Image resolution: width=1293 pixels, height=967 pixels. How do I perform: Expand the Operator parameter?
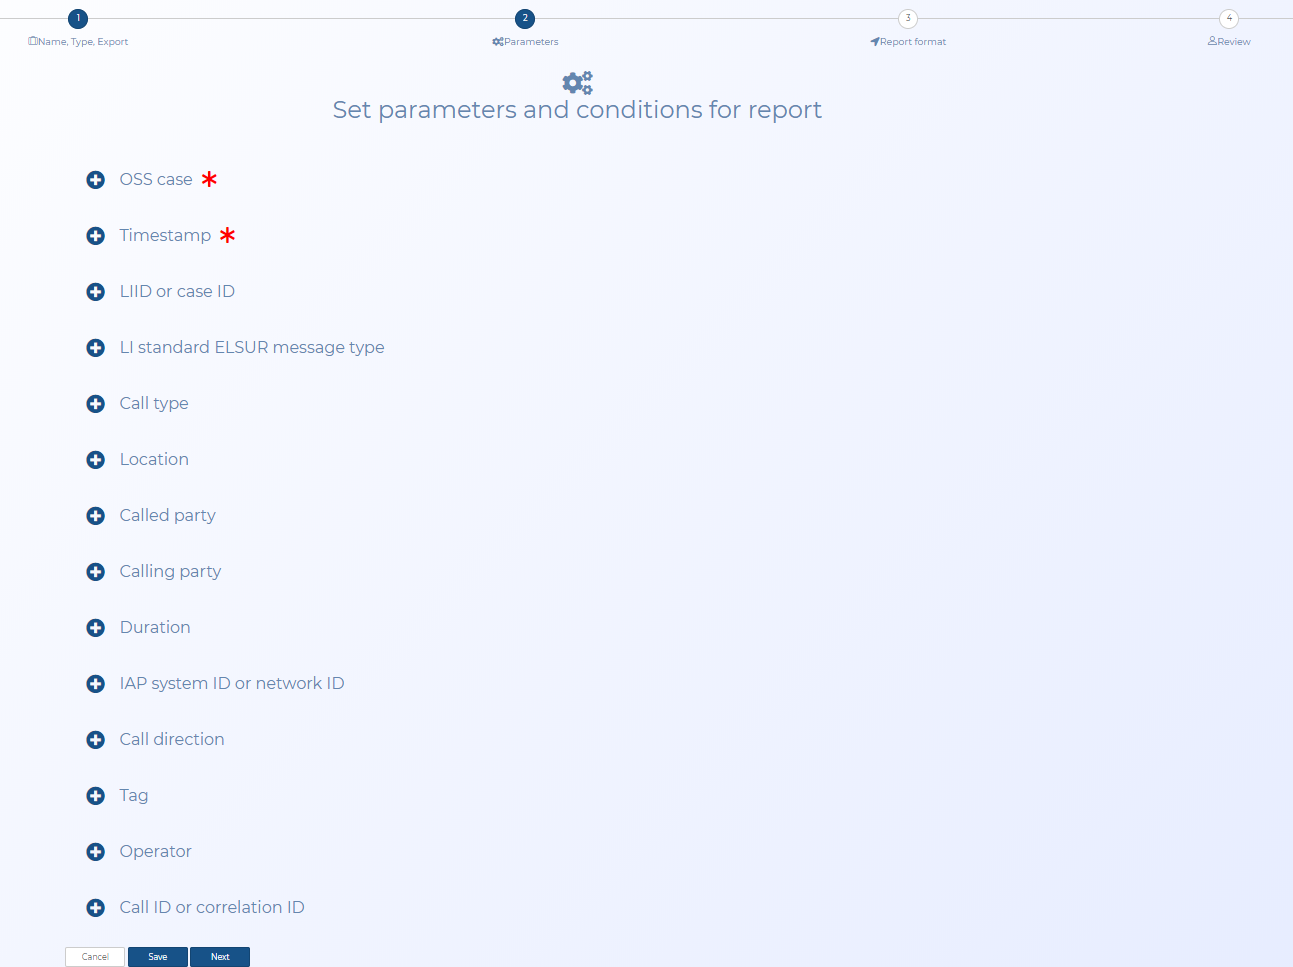pos(155,851)
